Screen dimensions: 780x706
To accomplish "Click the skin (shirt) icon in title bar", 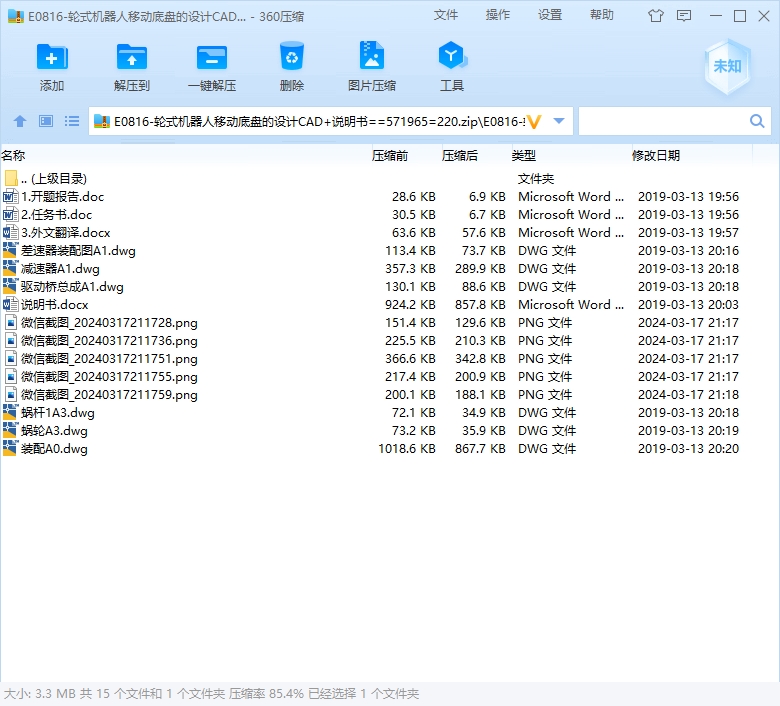I will click(656, 16).
